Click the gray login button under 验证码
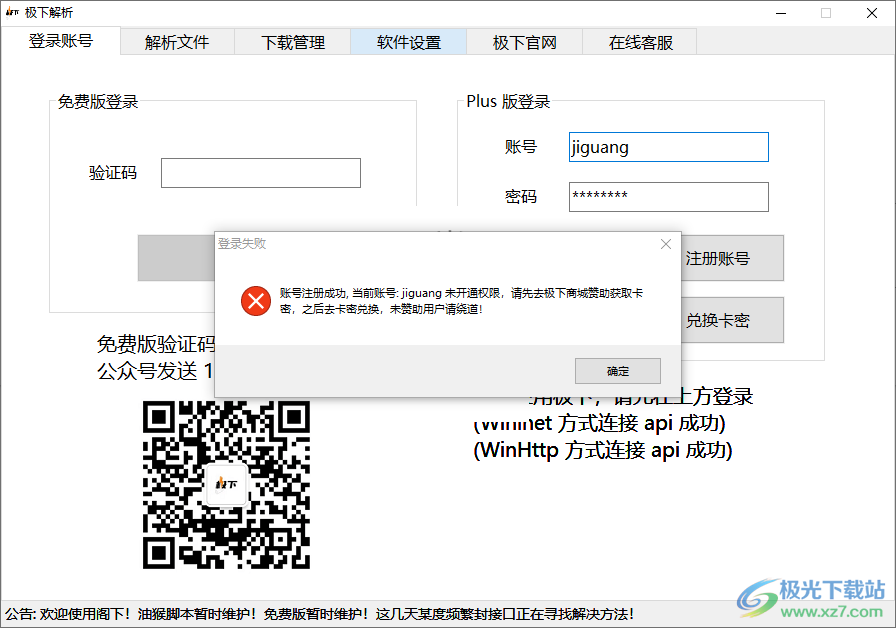Image resolution: width=896 pixels, height=628 pixels. pos(176,258)
